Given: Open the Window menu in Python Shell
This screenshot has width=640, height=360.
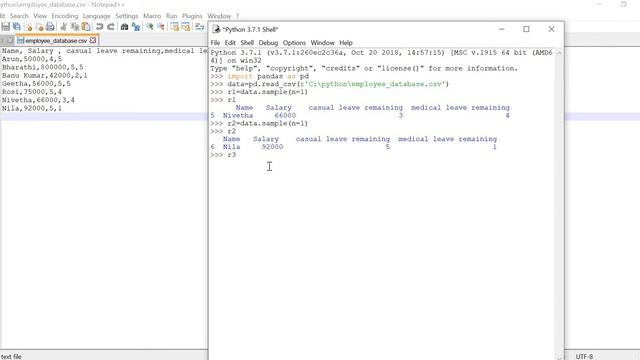Looking at the screenshot, I should 322,43.
